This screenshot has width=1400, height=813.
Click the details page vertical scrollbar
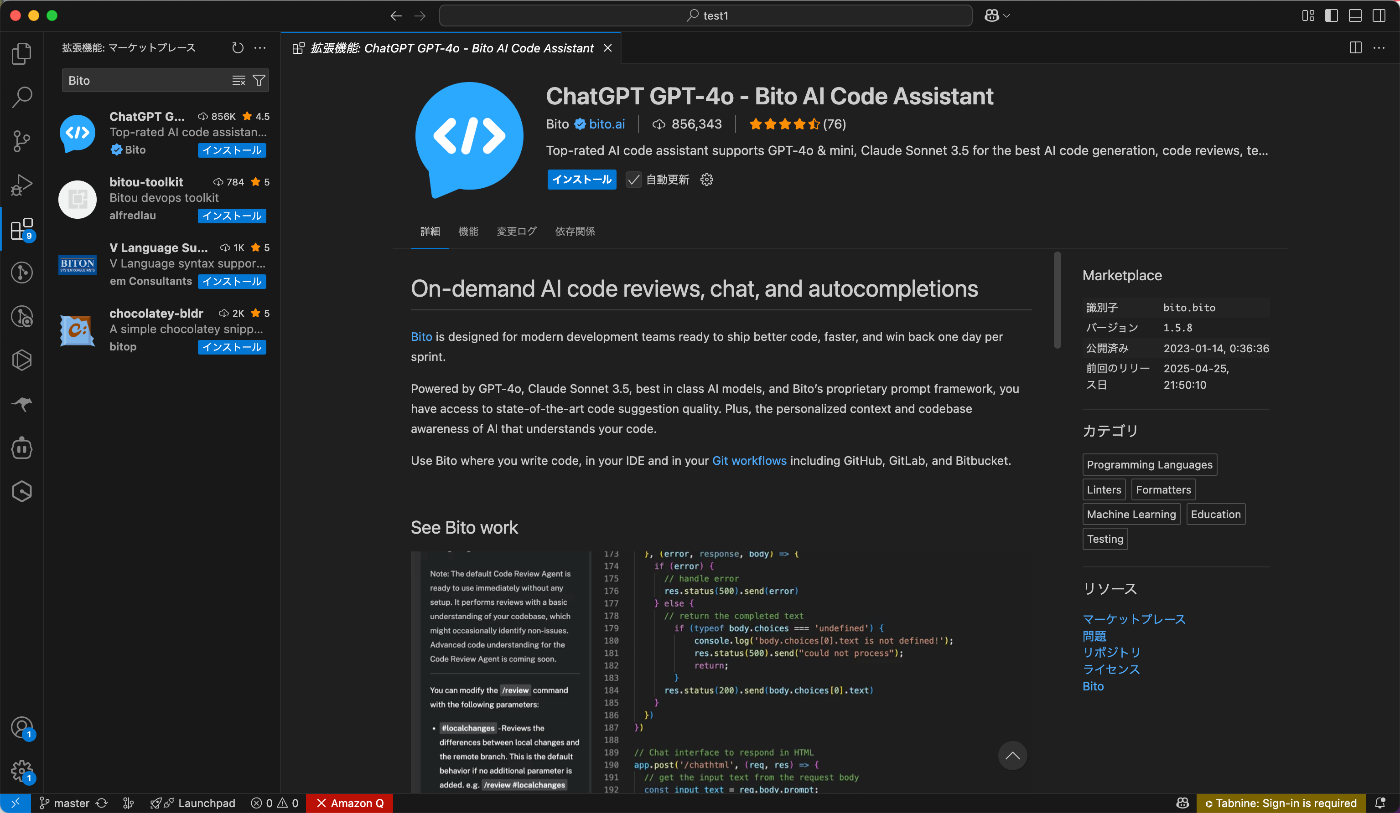pyautogui.click(x=1058, y=300)
